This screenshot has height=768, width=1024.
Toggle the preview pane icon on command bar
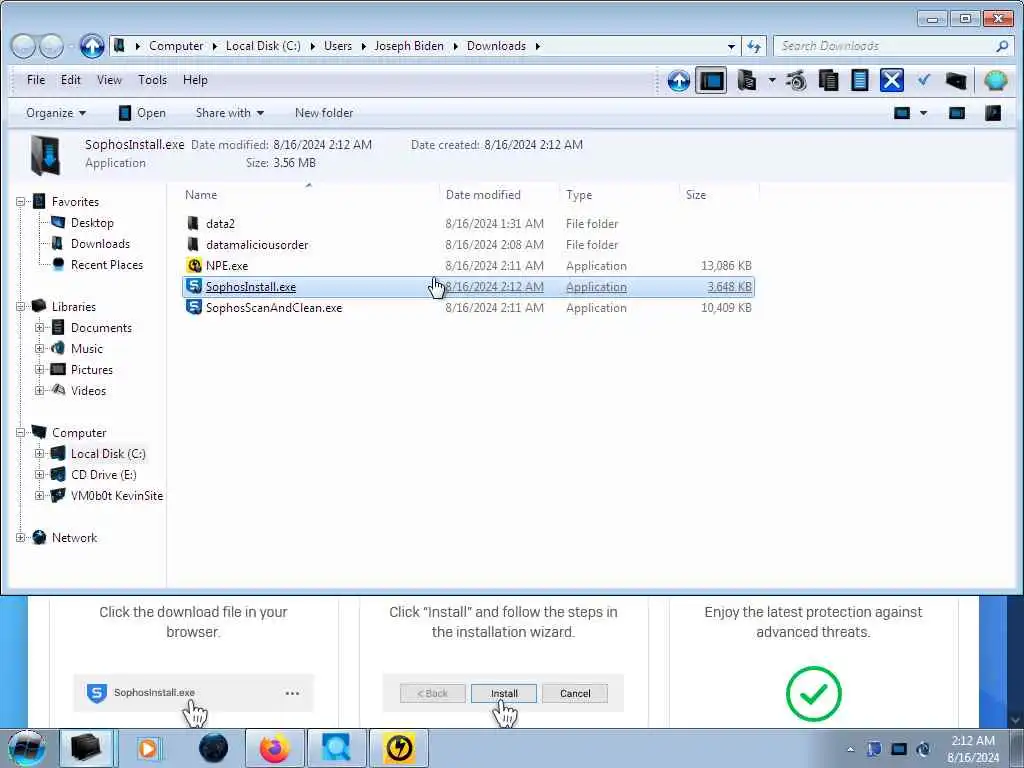tap(957, 113)
